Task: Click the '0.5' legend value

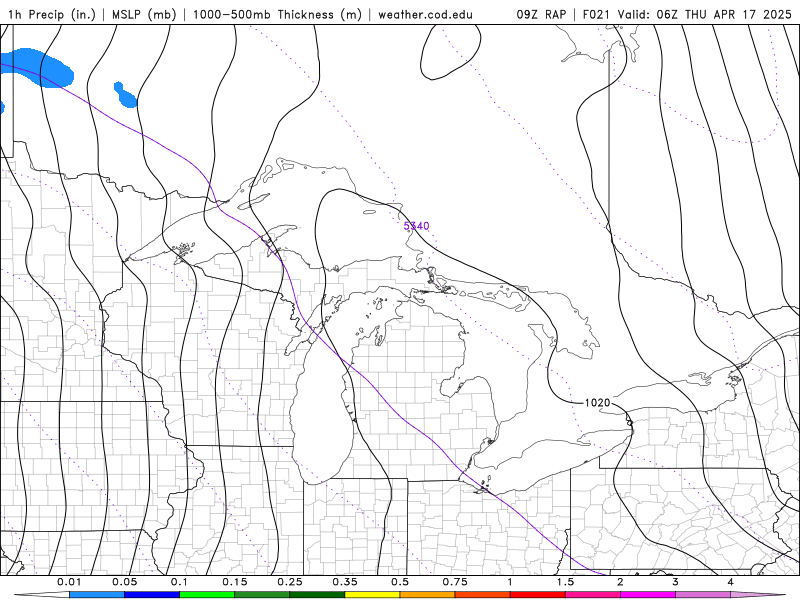Action: point(400,582)
